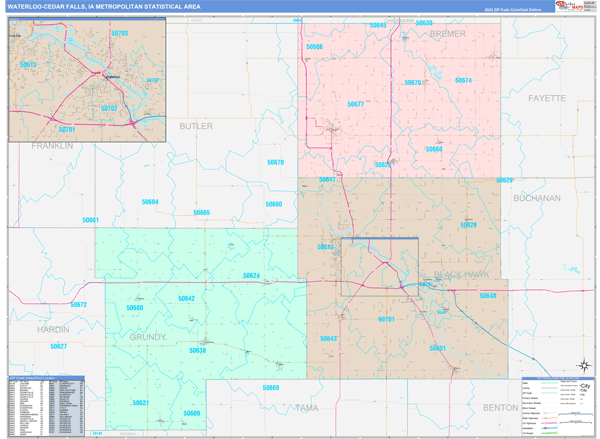The width and height of the screenshot is (600, 439).
Task: Click ZIP label 50676
Action: [x=413, y=83]
